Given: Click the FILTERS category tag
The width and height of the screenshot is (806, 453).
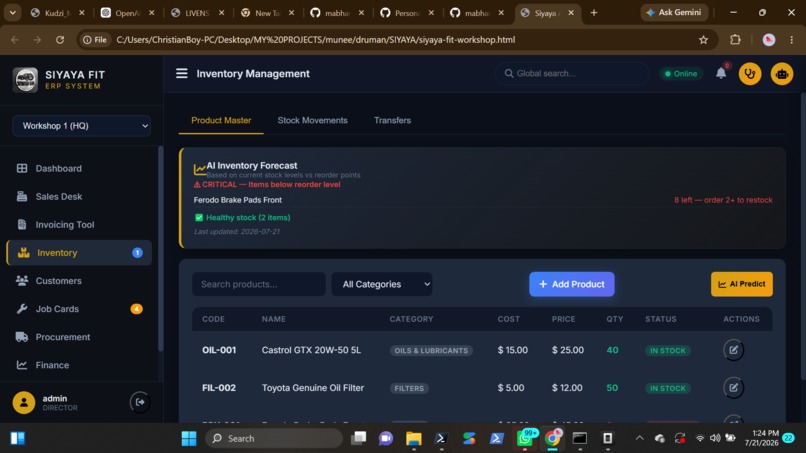Looking at the screenshot, I should 409,388.
